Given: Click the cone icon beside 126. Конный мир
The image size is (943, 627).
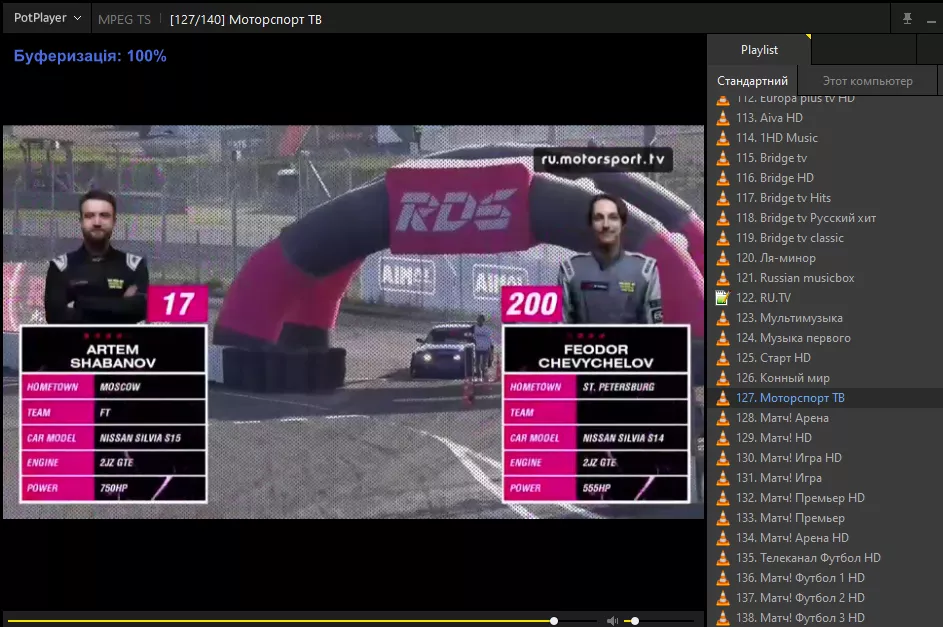Looking at the screenshot, I should (723, 378).
